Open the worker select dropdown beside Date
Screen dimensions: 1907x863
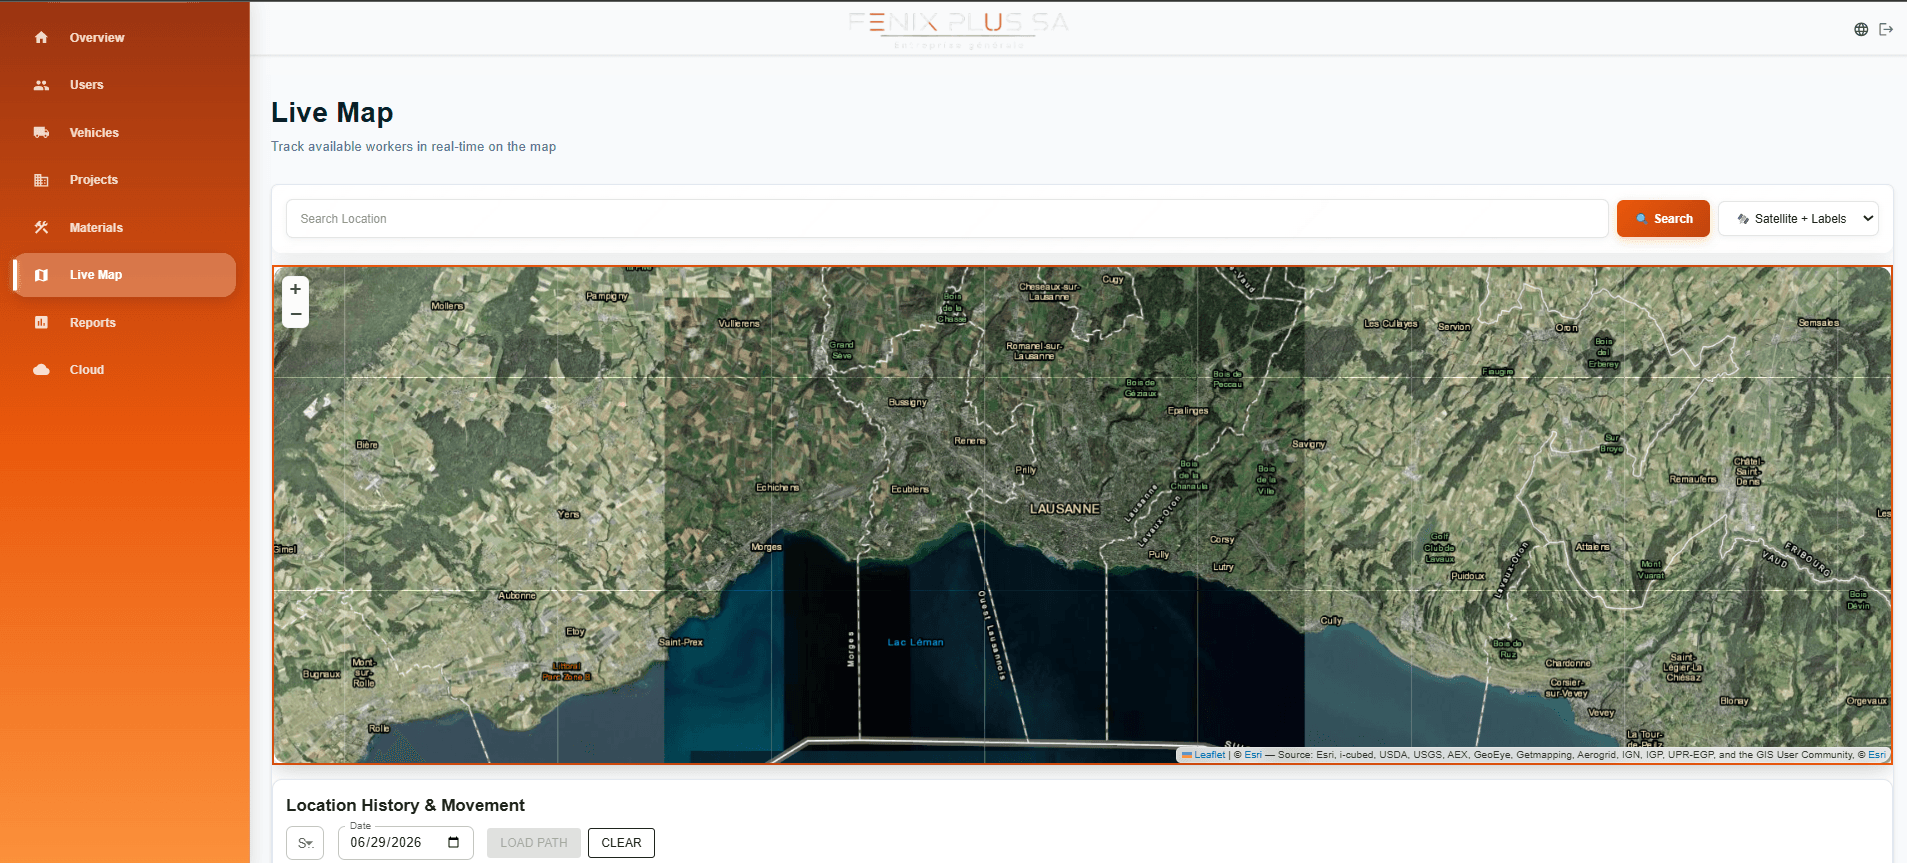[305, 843]
